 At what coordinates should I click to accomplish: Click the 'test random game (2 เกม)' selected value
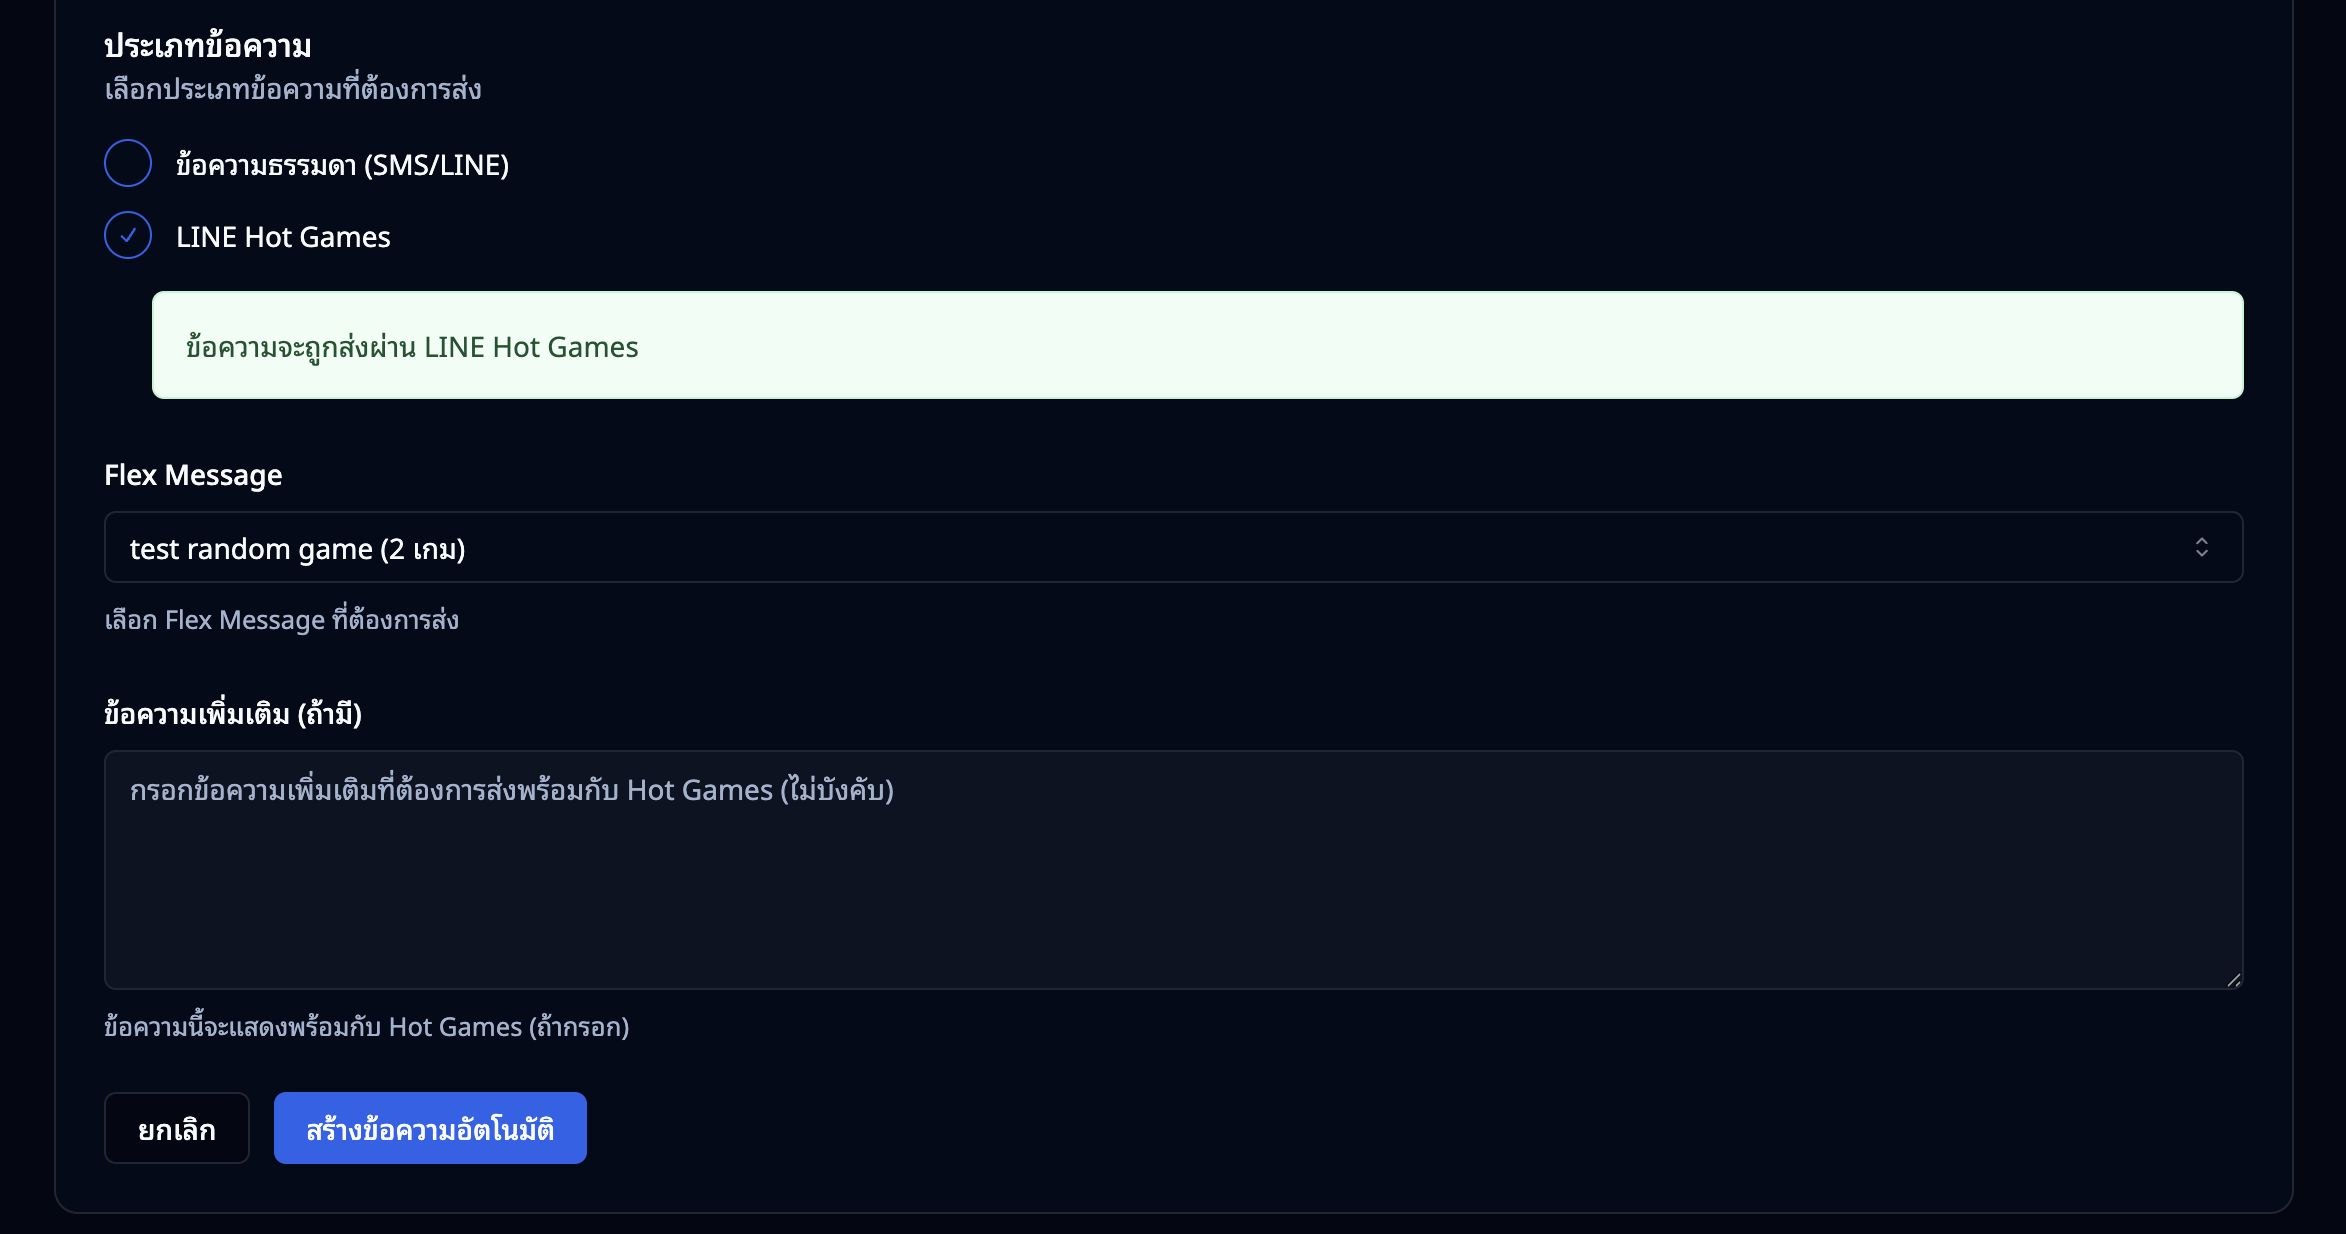pos(297,549)
